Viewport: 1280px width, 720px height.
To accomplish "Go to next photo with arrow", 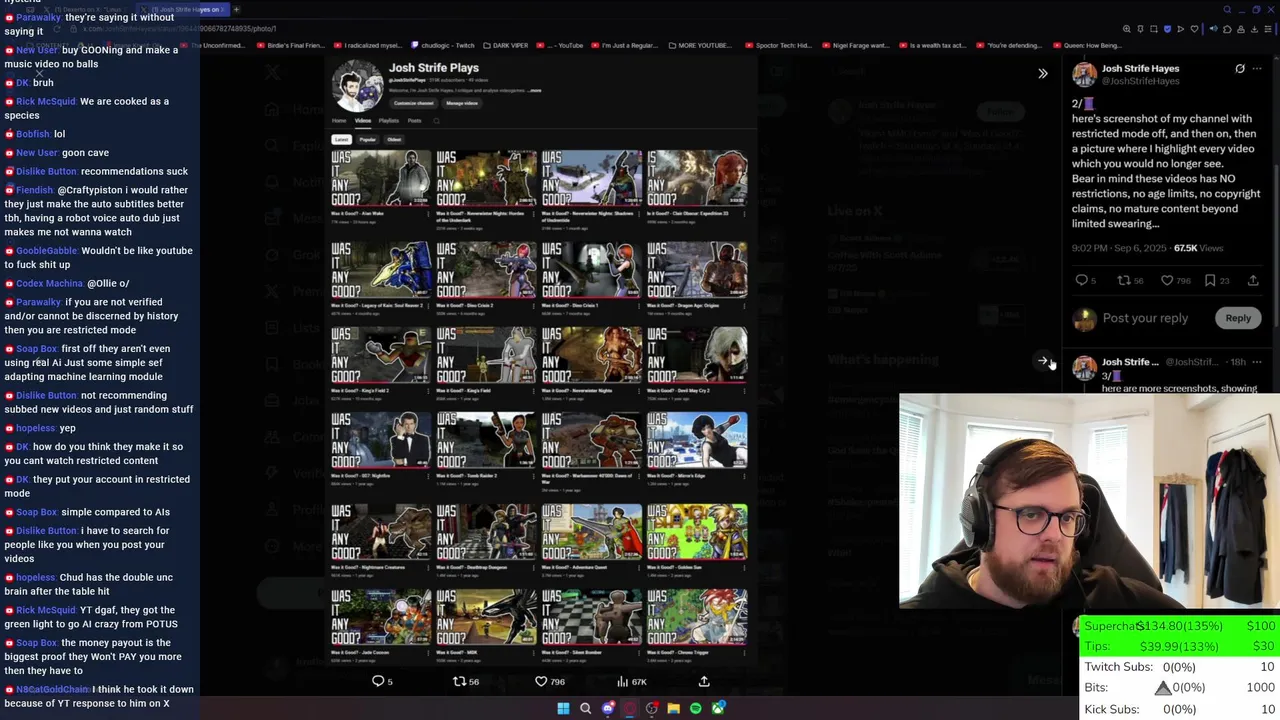I will pos(1043,361).
